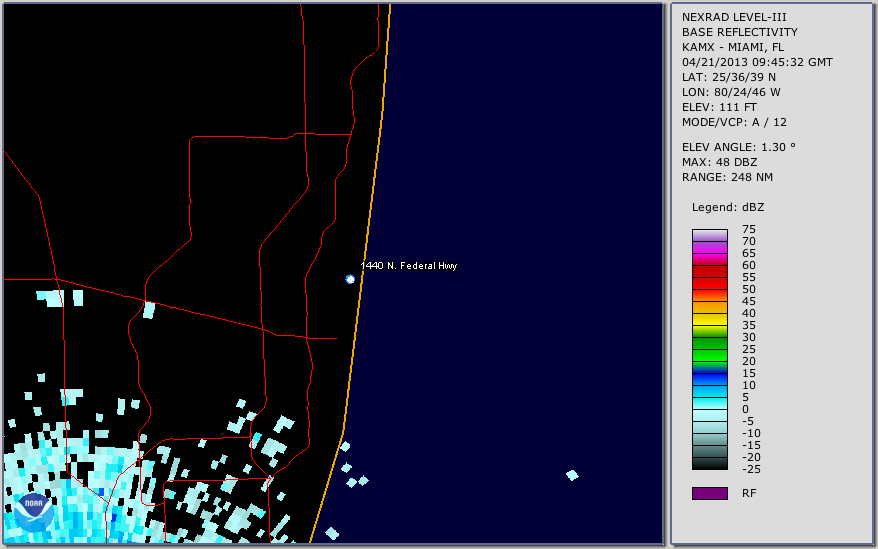Click the white location marker dot
Screen dimensions: 878x549
pos(350,279)
